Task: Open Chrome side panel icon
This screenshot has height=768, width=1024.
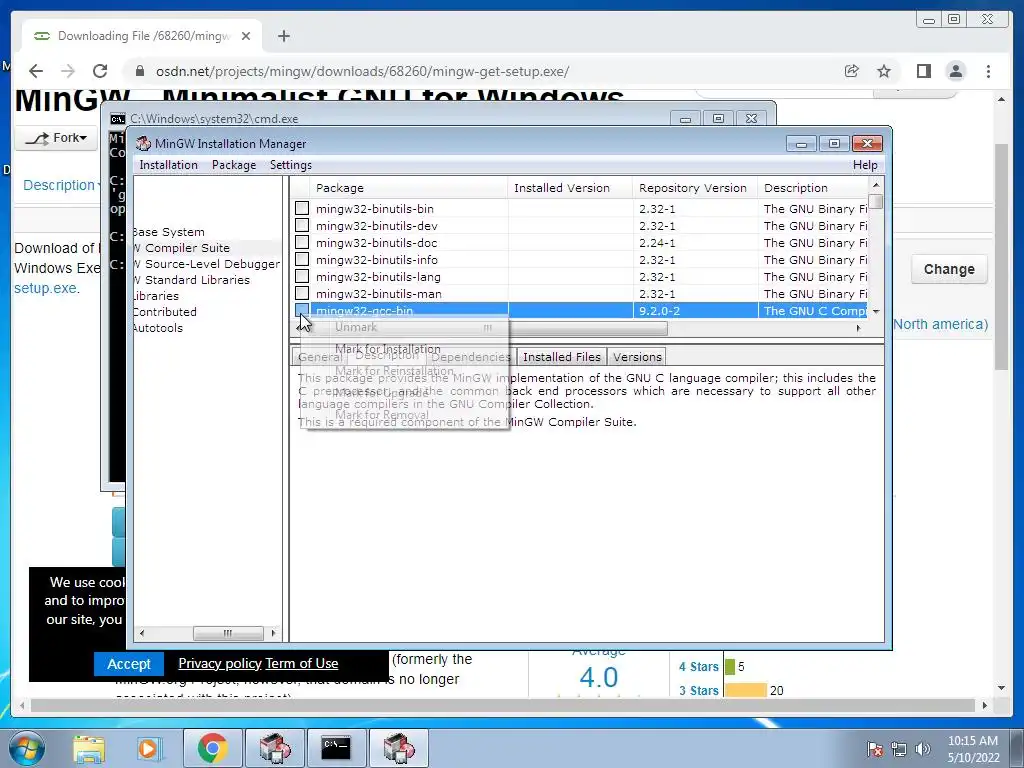Action: click(923, 71)
